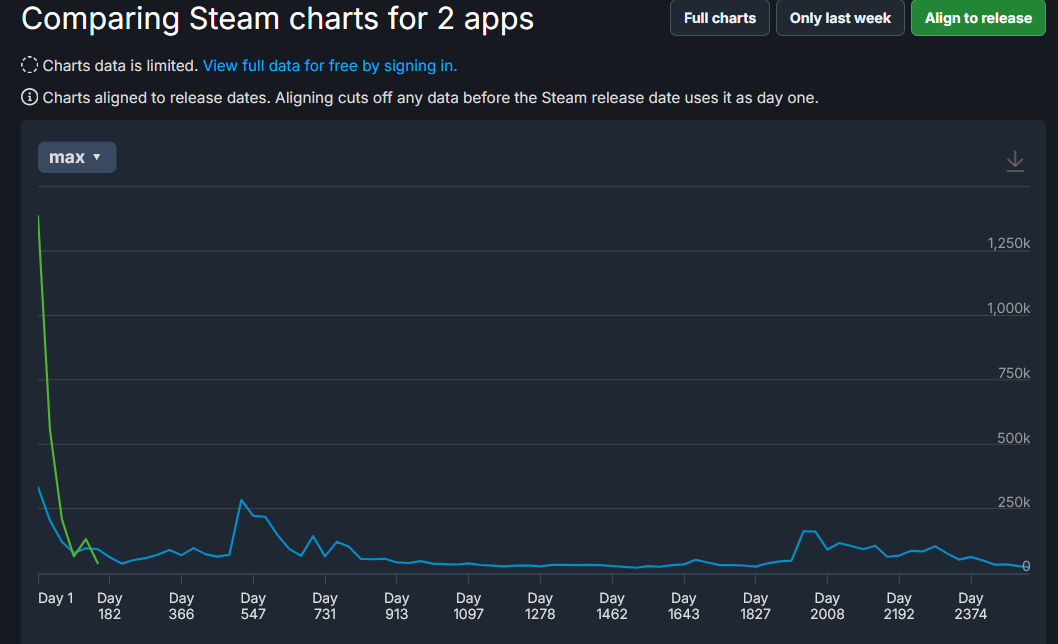Click the dashed circle icon beside "Charts data is limited"
The width and height of the screenshot is (1058, 644).
[30, 65]
